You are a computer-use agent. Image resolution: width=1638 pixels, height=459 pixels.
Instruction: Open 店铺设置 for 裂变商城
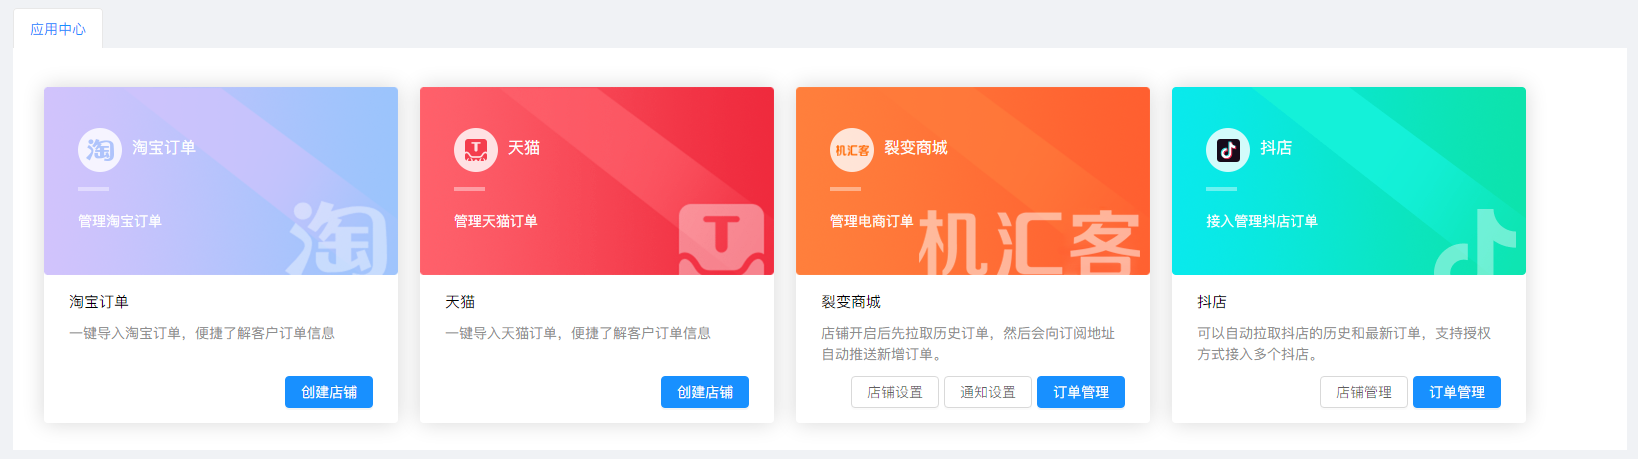point(895,392)
